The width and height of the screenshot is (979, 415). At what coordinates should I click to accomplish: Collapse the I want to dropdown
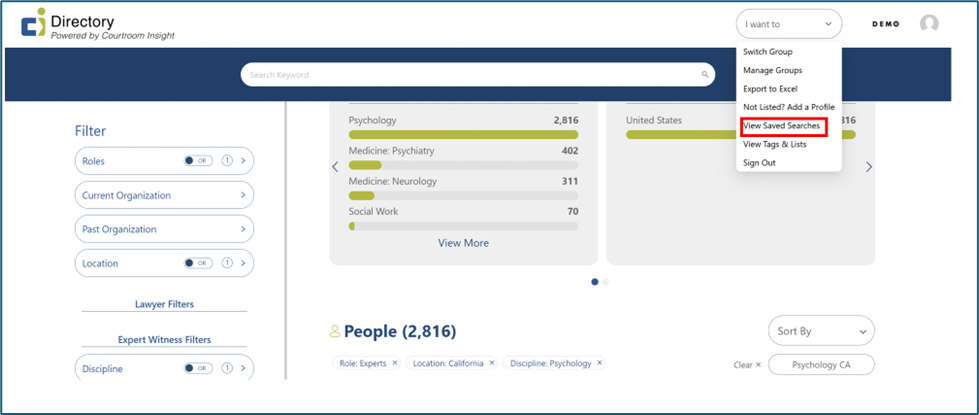[788, 24]
